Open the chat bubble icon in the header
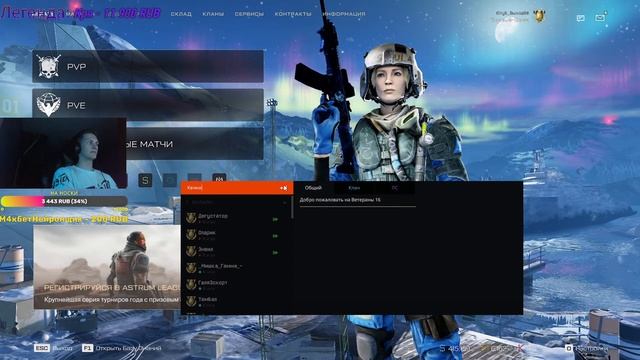The image size is (640, 360). (580, 18)
